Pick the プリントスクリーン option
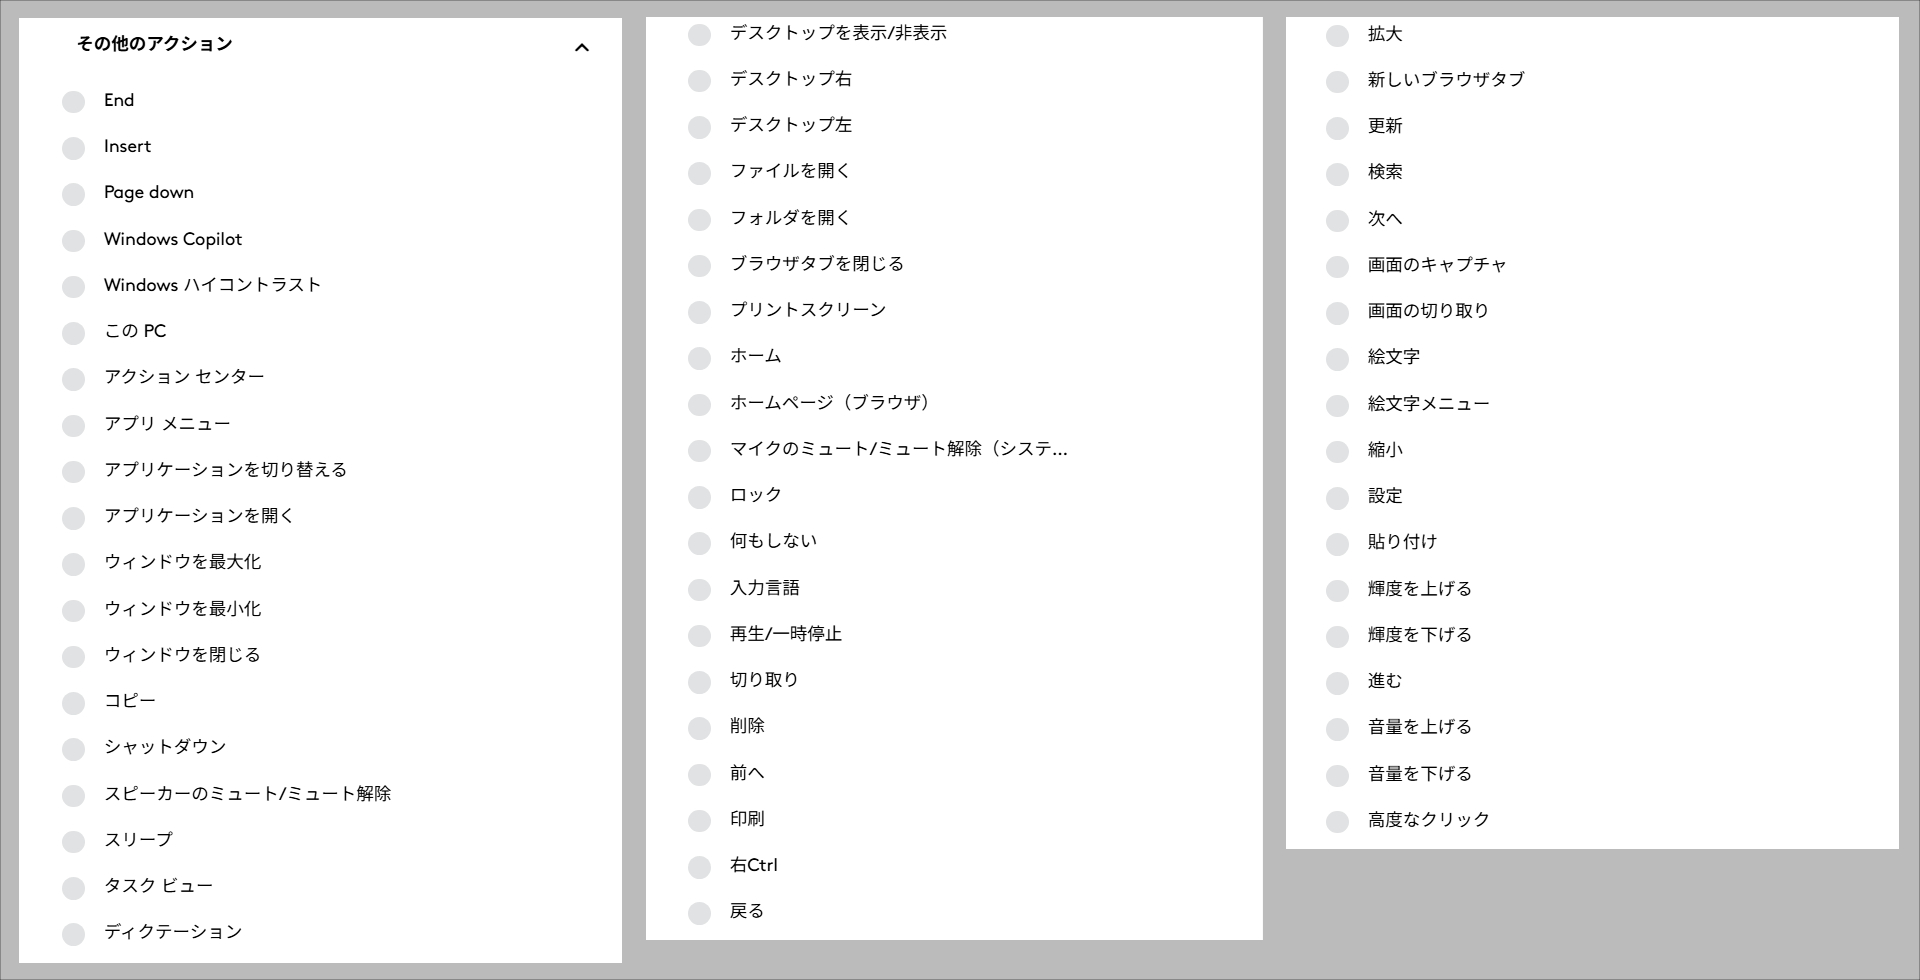Image resolution: width=1920 pixels, height=980 pixels. 699,311
